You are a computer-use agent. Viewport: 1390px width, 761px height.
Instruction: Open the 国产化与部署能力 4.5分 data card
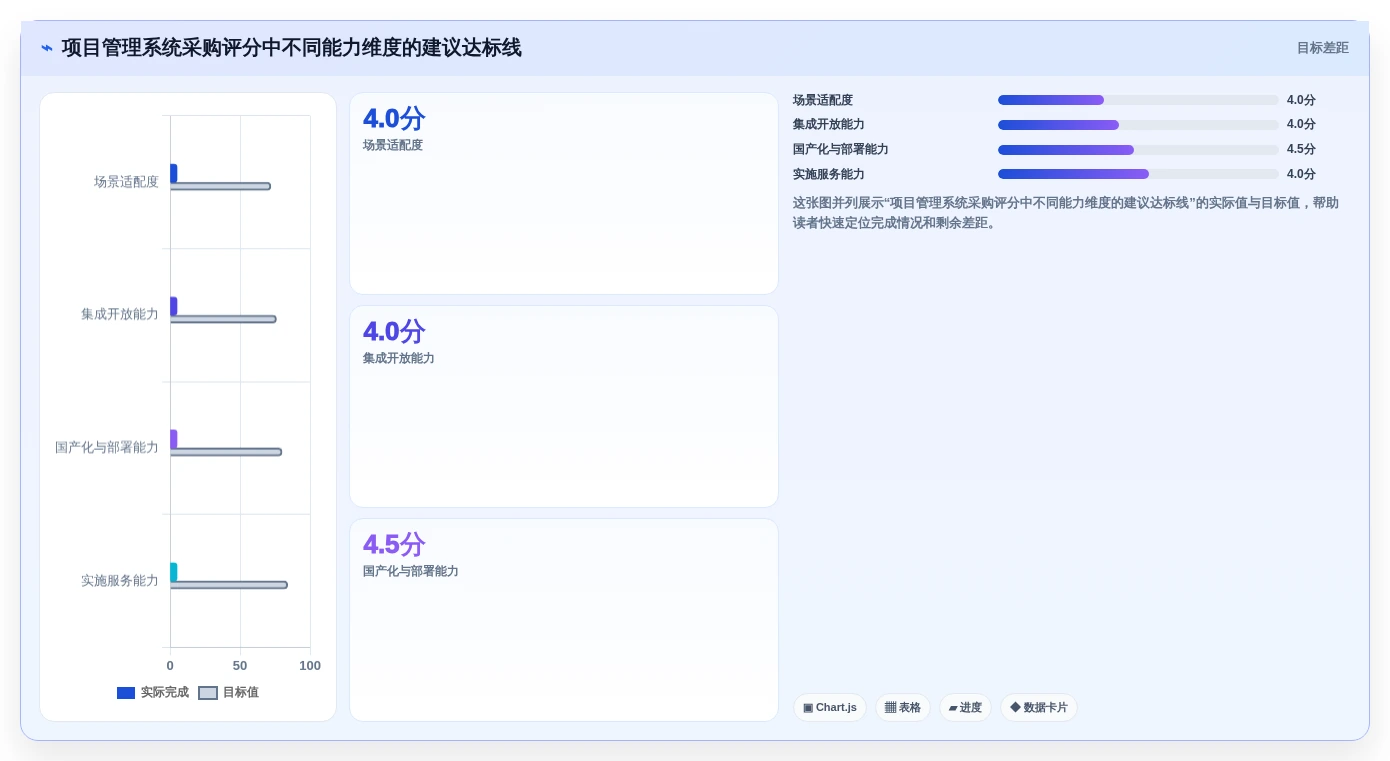point(564,620)
